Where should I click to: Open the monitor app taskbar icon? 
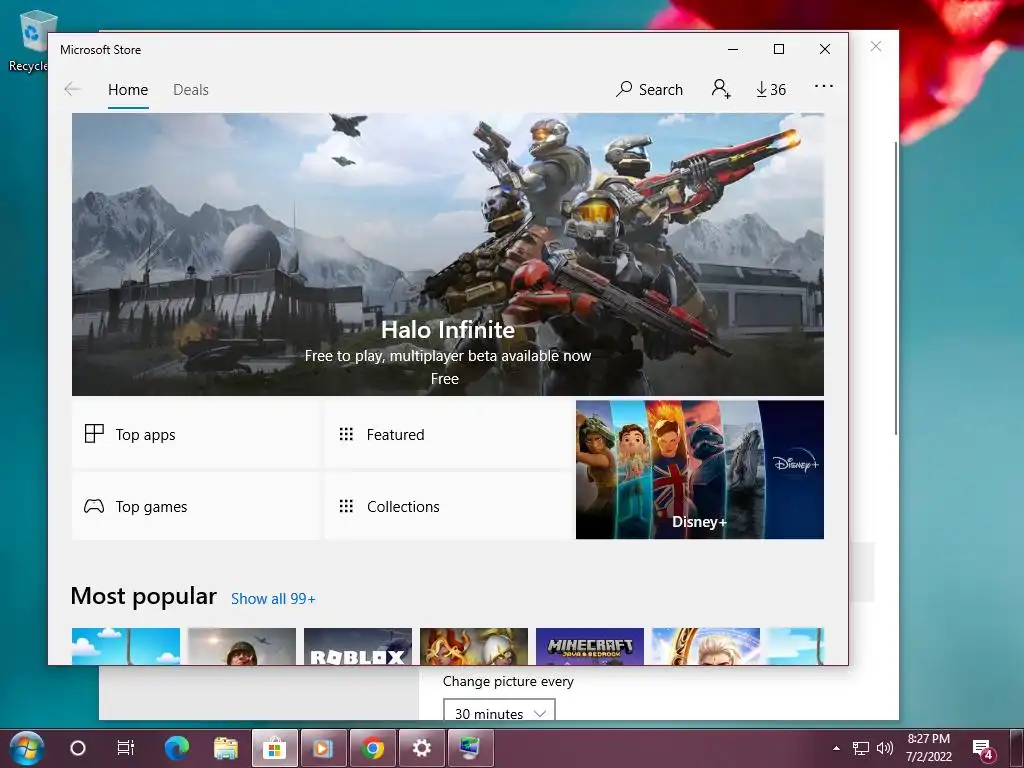tap(470, 748)
